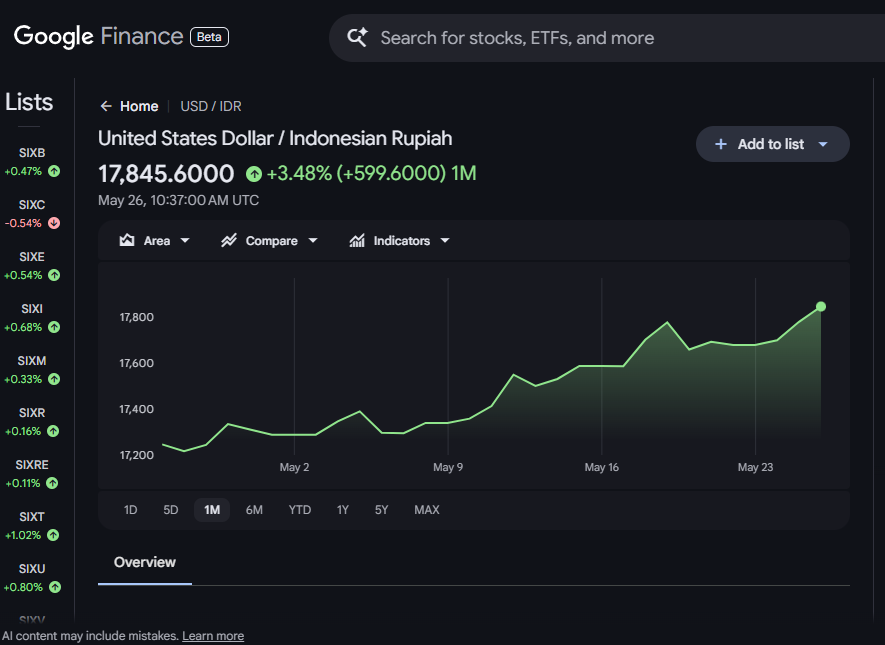
Task: Click the Indicators chart icon
Action: pyautogui.click(x=357, y=240)
